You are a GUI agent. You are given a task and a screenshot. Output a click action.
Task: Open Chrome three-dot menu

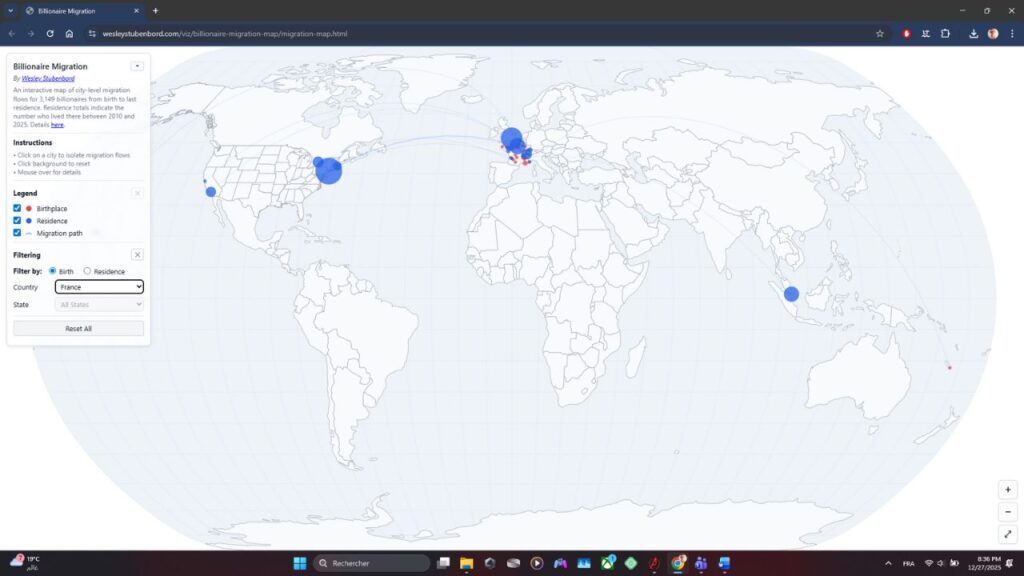pos(1011,33)
